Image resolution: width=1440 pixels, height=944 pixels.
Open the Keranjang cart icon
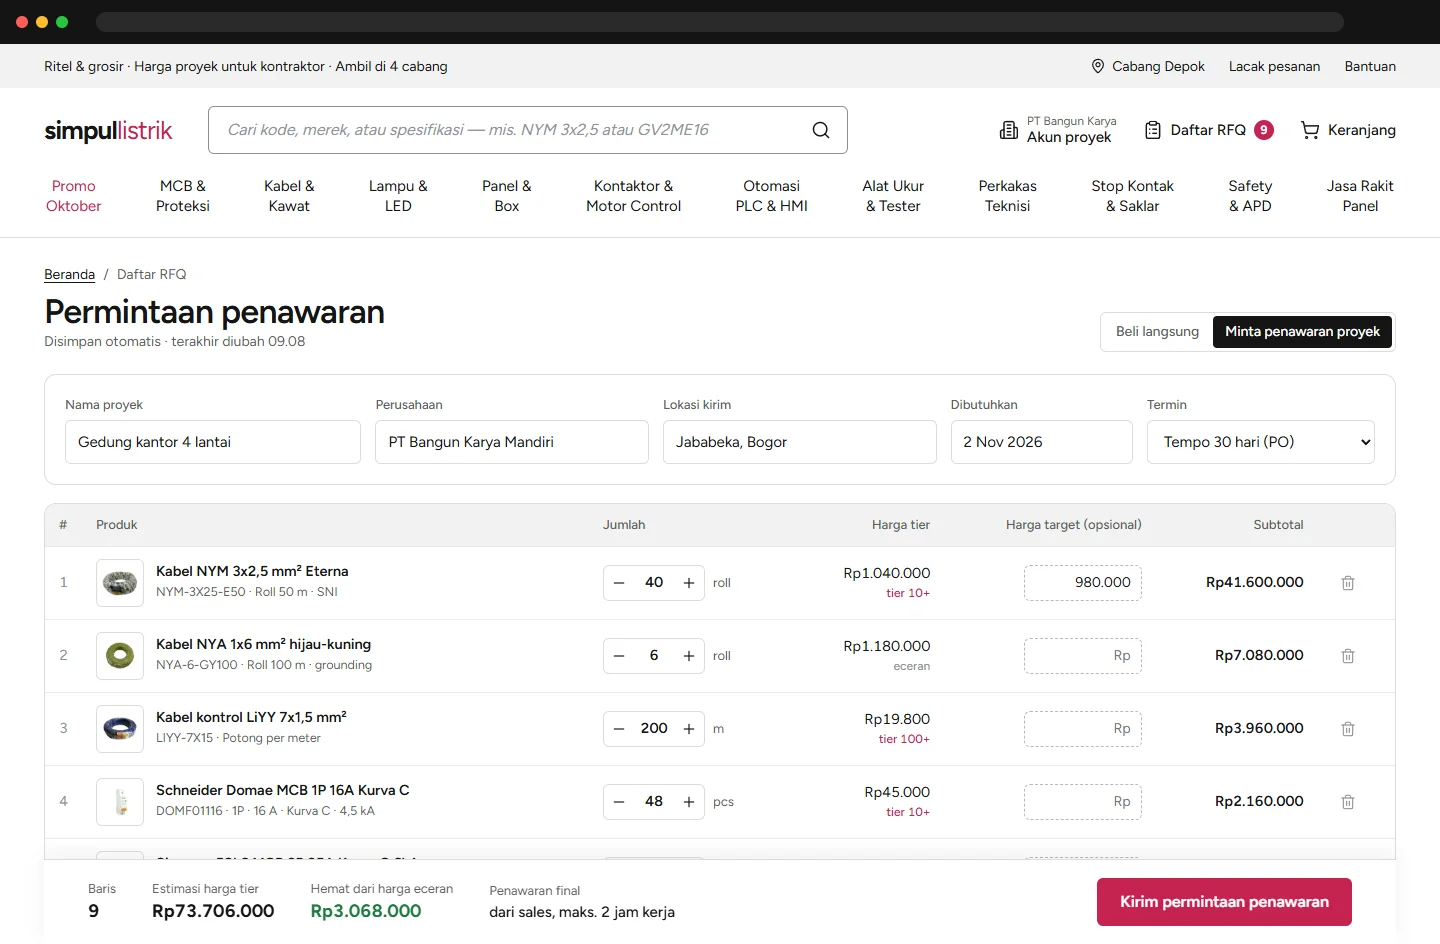(1310, 130)
